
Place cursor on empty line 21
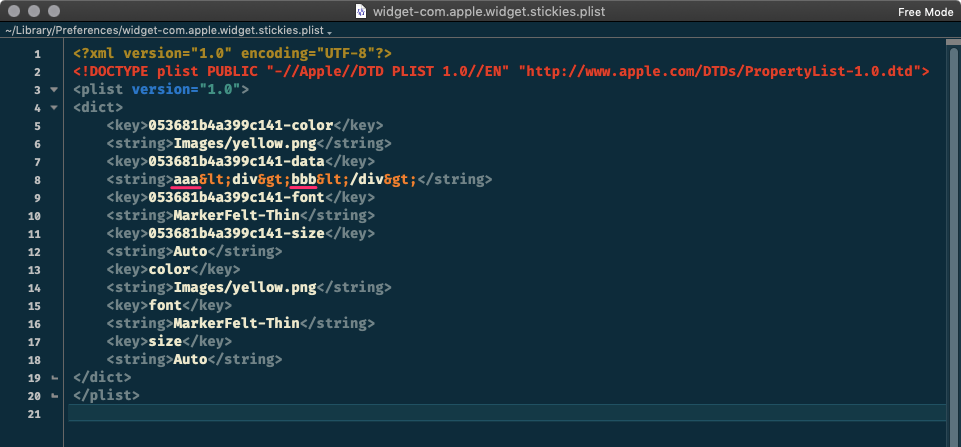point(400,414)
